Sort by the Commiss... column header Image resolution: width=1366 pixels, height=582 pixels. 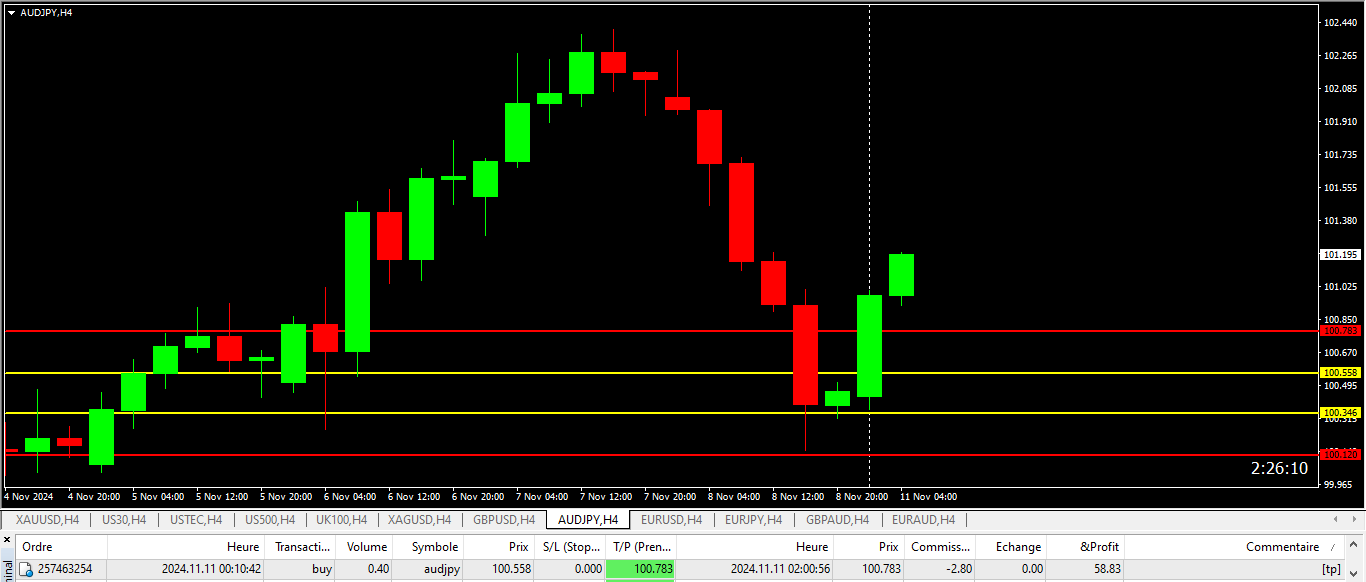click(940, 547)
